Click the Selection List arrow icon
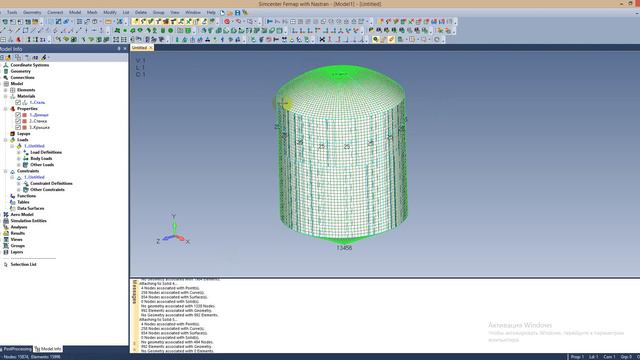This screenshot has height=360, width=640. [x=6, y=264]
